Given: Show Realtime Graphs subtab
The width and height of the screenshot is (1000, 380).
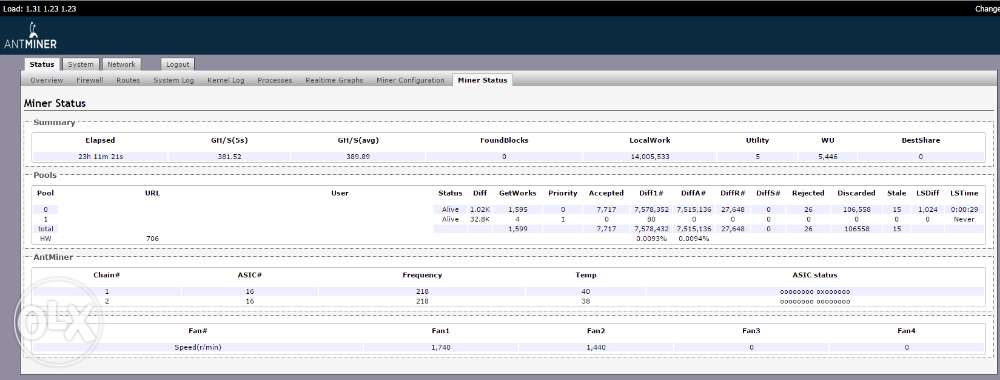Looking at the screenshot, I should pyautogui.click(x=334, y=80).
